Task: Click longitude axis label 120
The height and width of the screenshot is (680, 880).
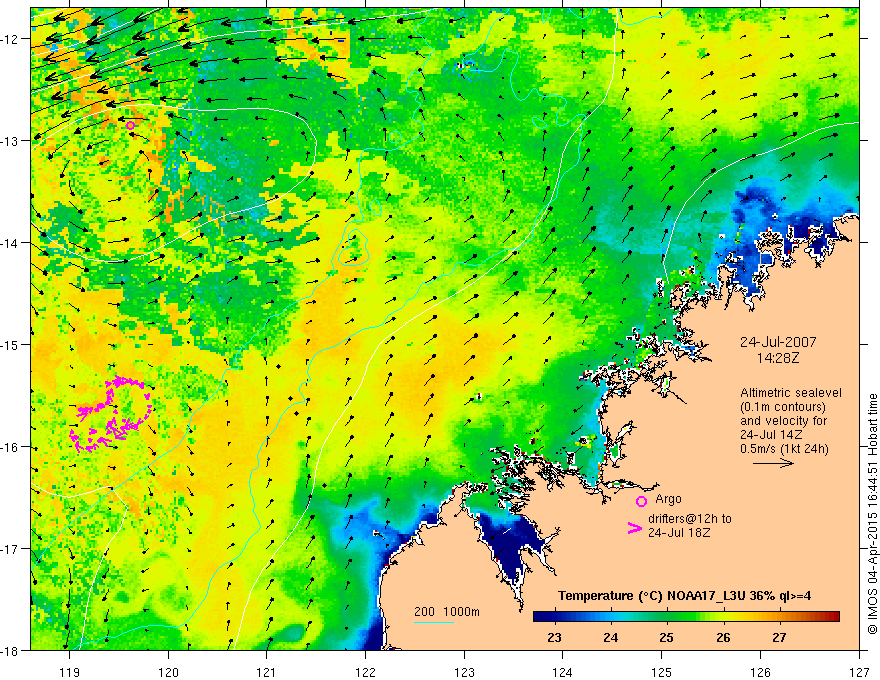Action: [168, 672]
